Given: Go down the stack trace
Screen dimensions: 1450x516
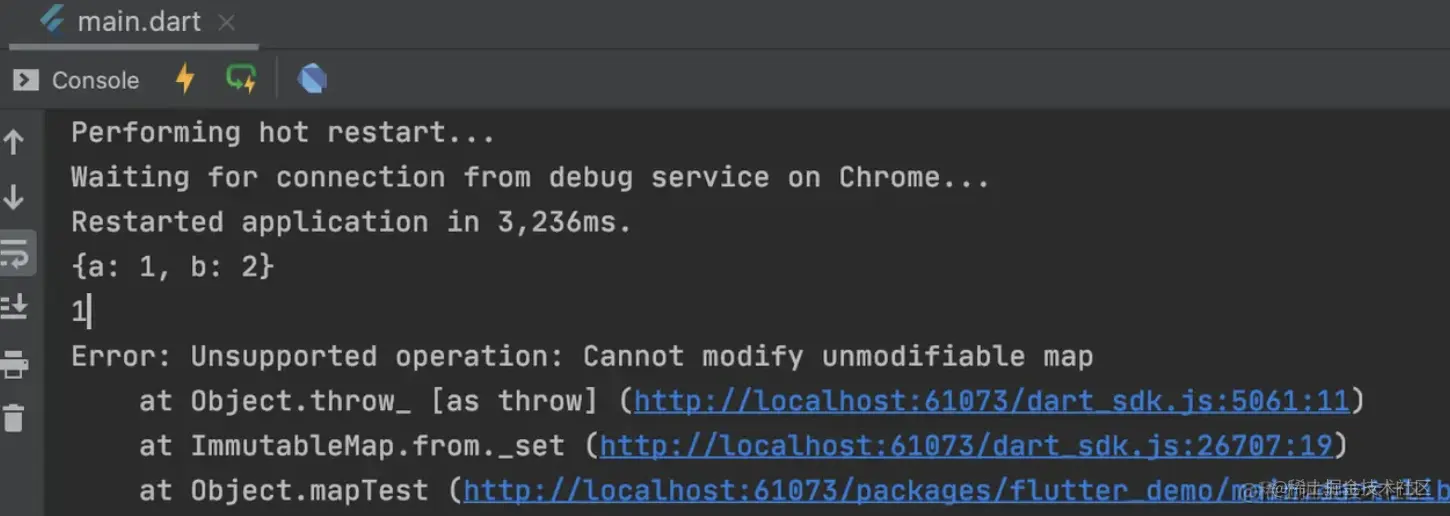Looking at the screenshot, I should coord(14,197).
